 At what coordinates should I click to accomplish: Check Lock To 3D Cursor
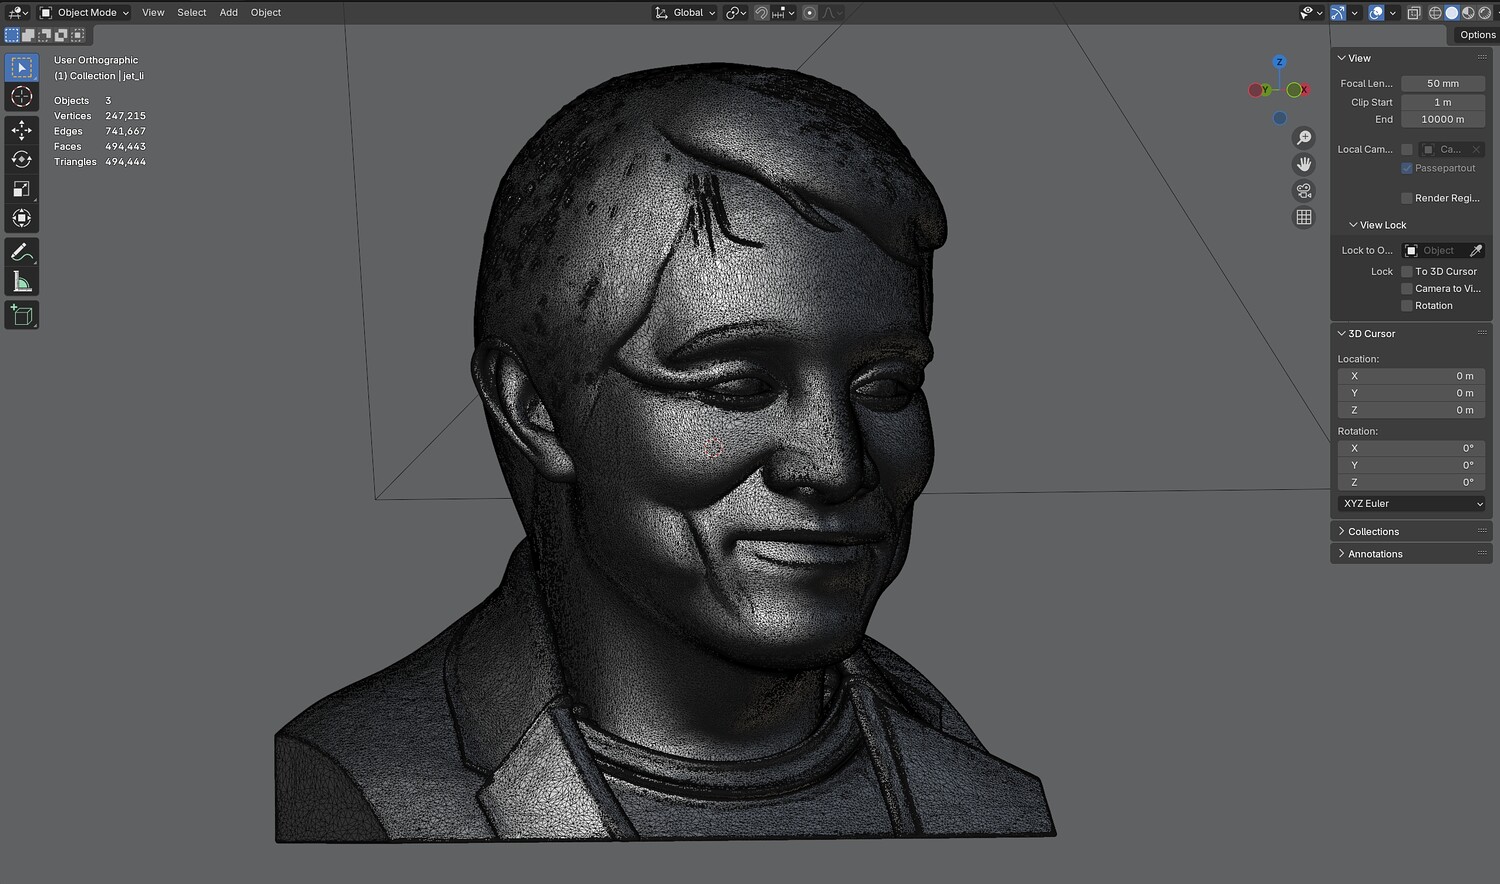[1407, 272]
